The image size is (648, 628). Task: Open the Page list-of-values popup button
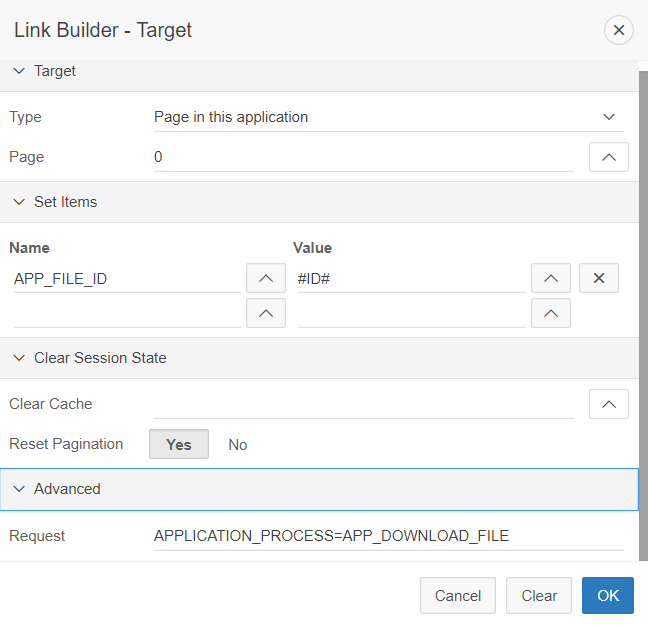(x=609, y=157)
